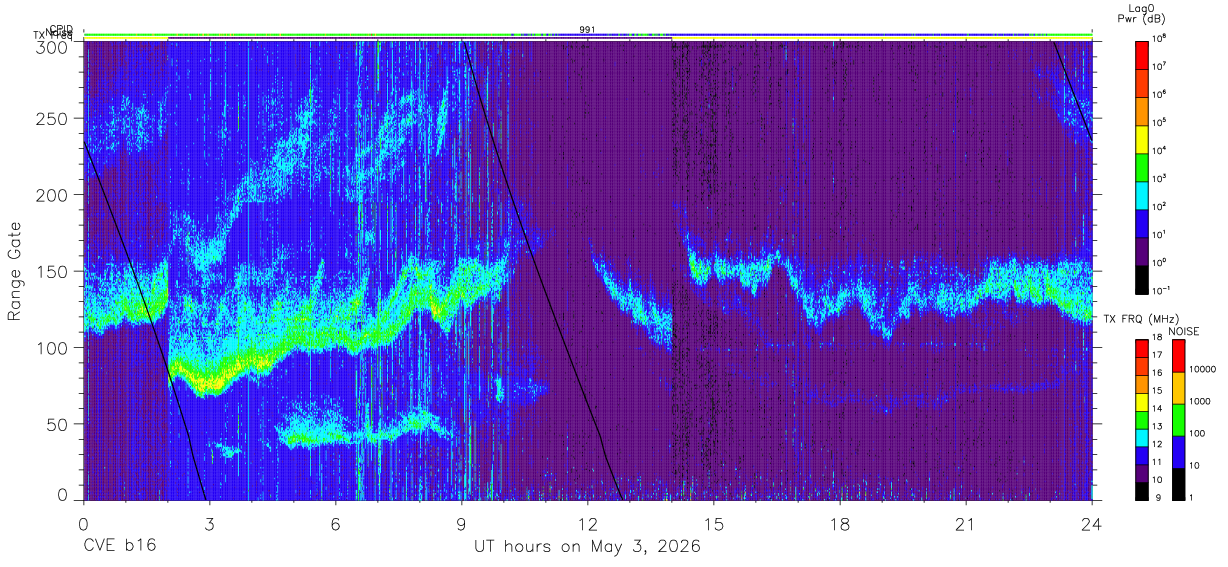Click blue swatch in NOISE legend

(x=1179, y=452)
